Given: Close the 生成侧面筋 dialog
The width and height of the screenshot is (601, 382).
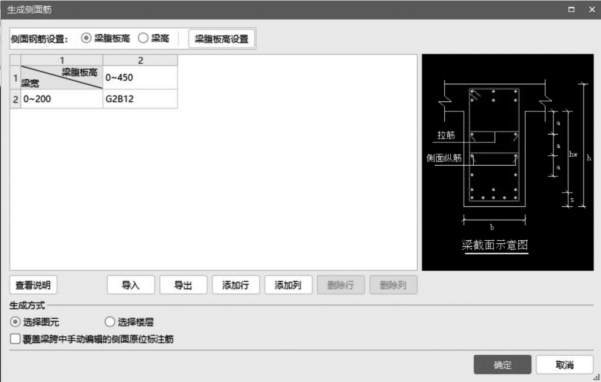Looking at the screenshot, I should click(591, 9).
